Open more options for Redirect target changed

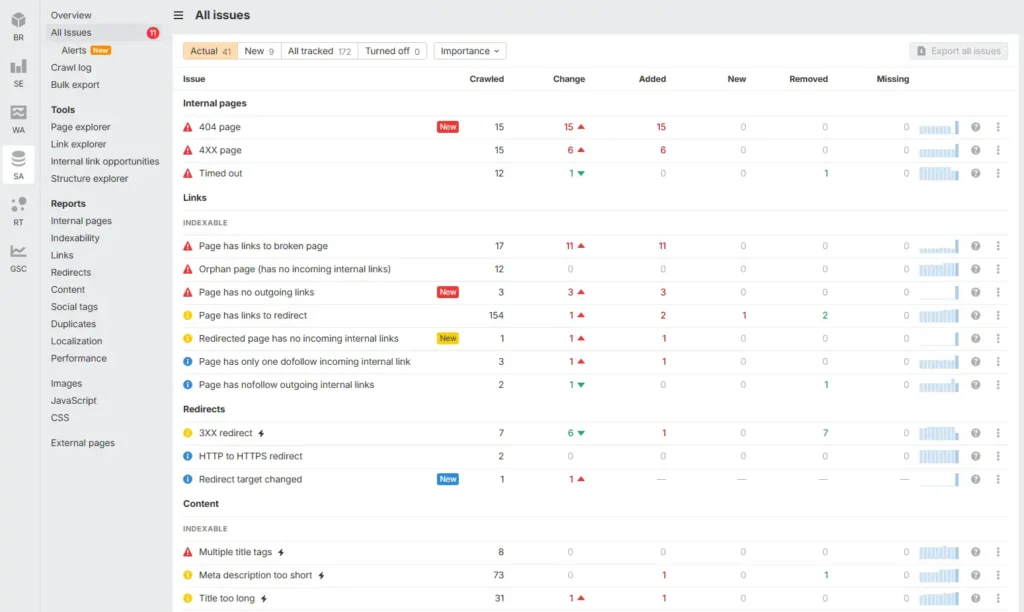click(998, 479)
